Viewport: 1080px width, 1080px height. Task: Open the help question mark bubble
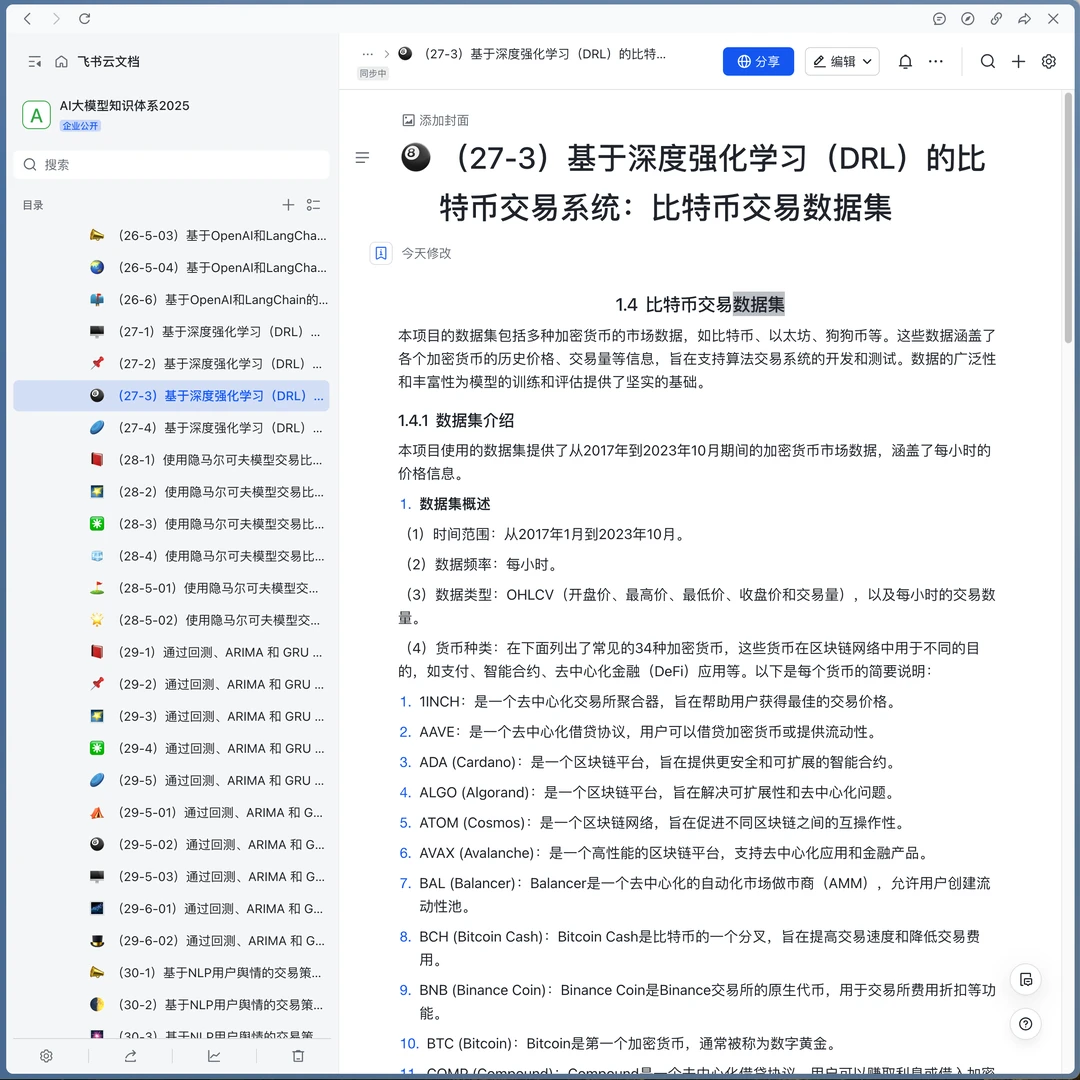click(1025, 1023)
